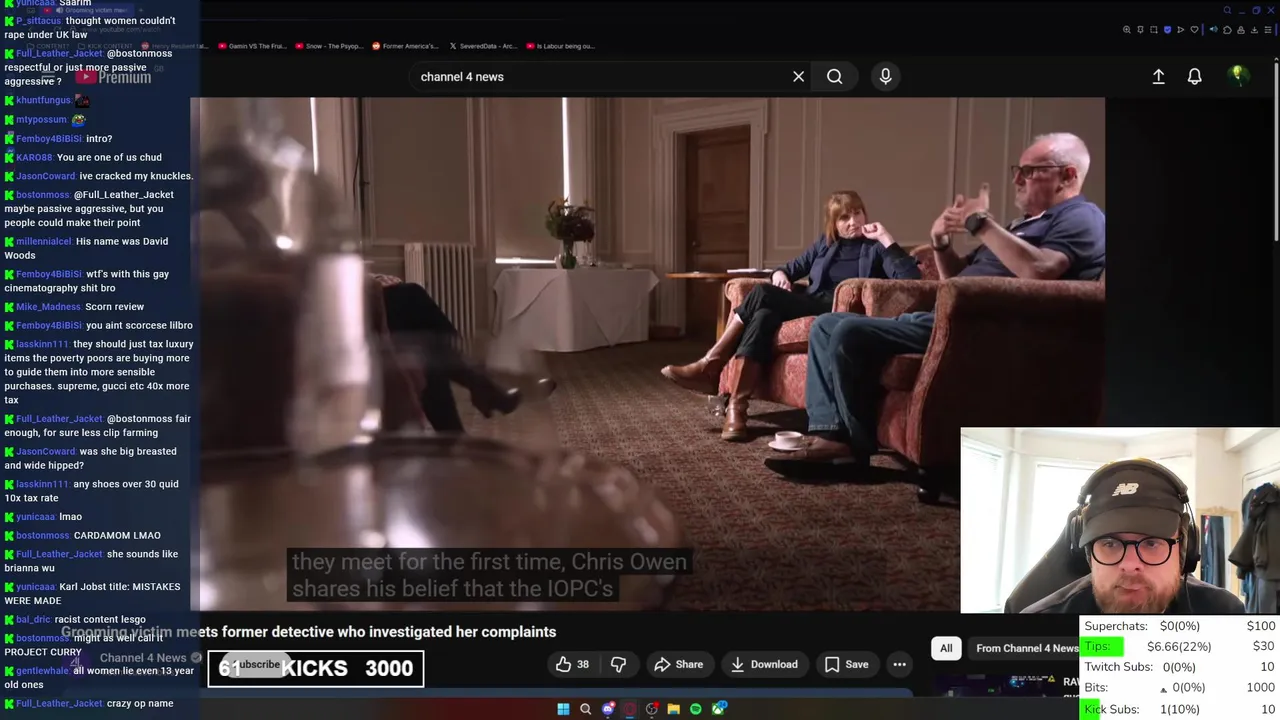This screenshot has width=1280, height=720.
Task: Open File Explorer from the taskbar
Action: (x=674, y=709)
